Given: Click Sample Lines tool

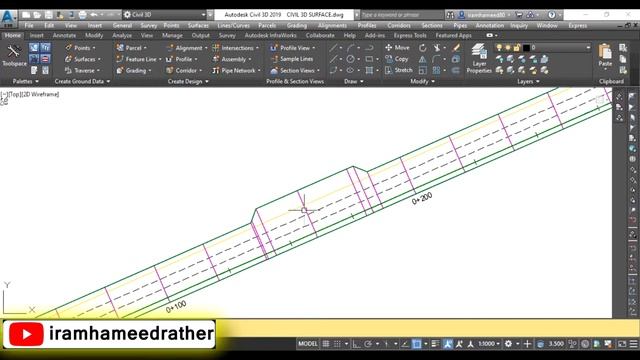Looking at the screenshot, I should coord(292,59).
